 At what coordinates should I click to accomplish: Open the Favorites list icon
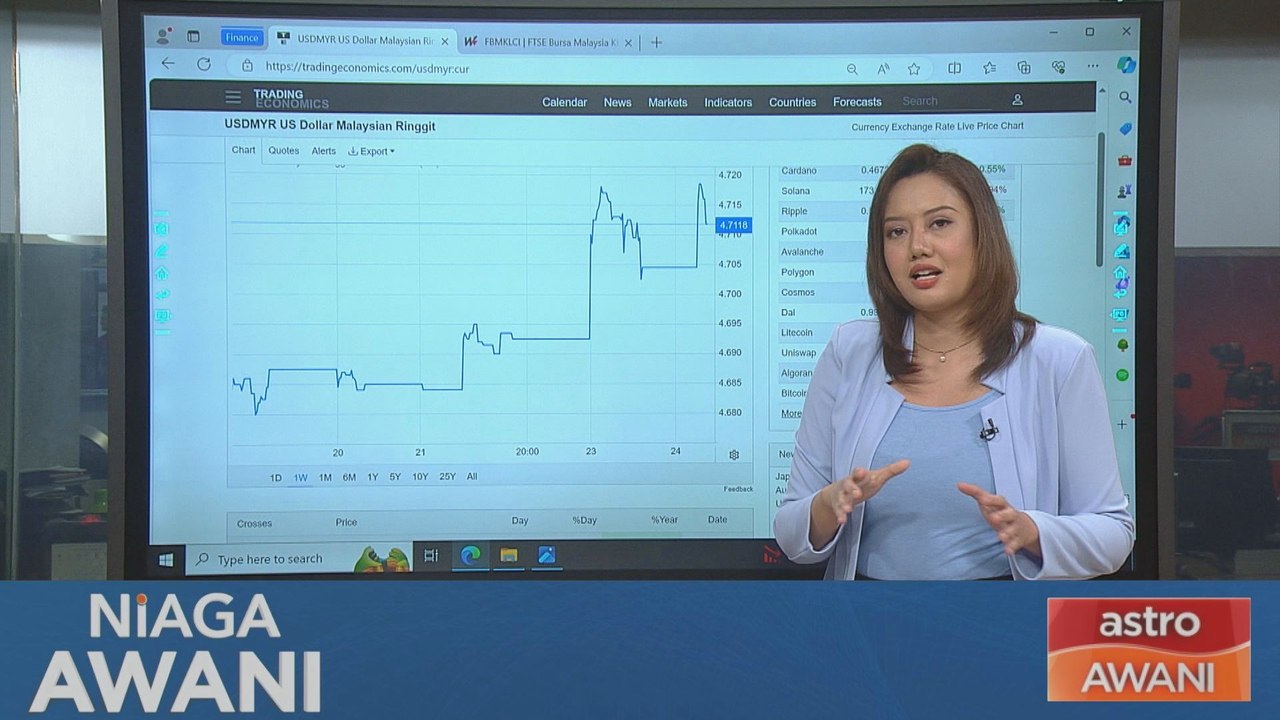tap(989, 68)
